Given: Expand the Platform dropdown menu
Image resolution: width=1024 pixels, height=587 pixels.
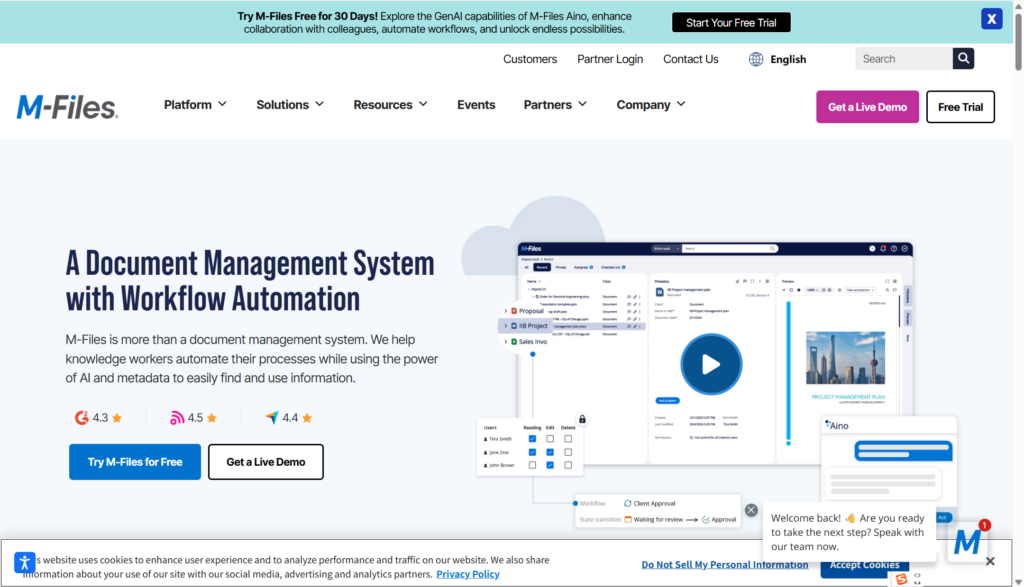Looking at the screenshot, I should (195, 105).
